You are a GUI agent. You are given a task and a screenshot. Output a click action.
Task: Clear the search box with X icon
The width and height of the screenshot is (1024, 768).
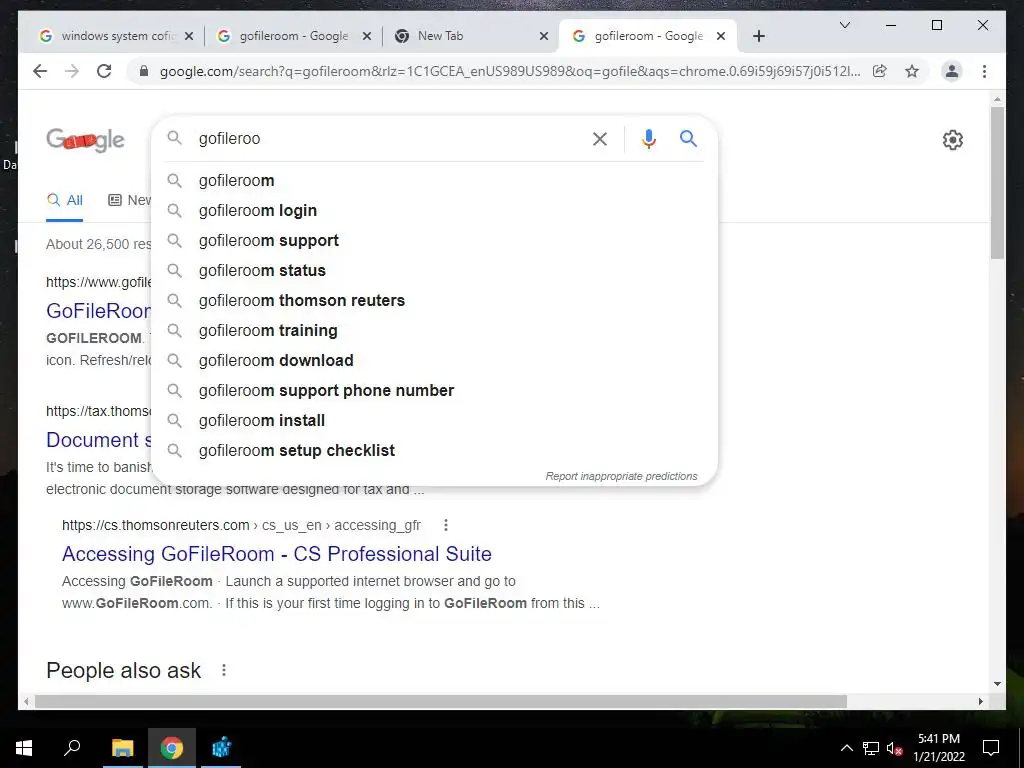(600, 139)
